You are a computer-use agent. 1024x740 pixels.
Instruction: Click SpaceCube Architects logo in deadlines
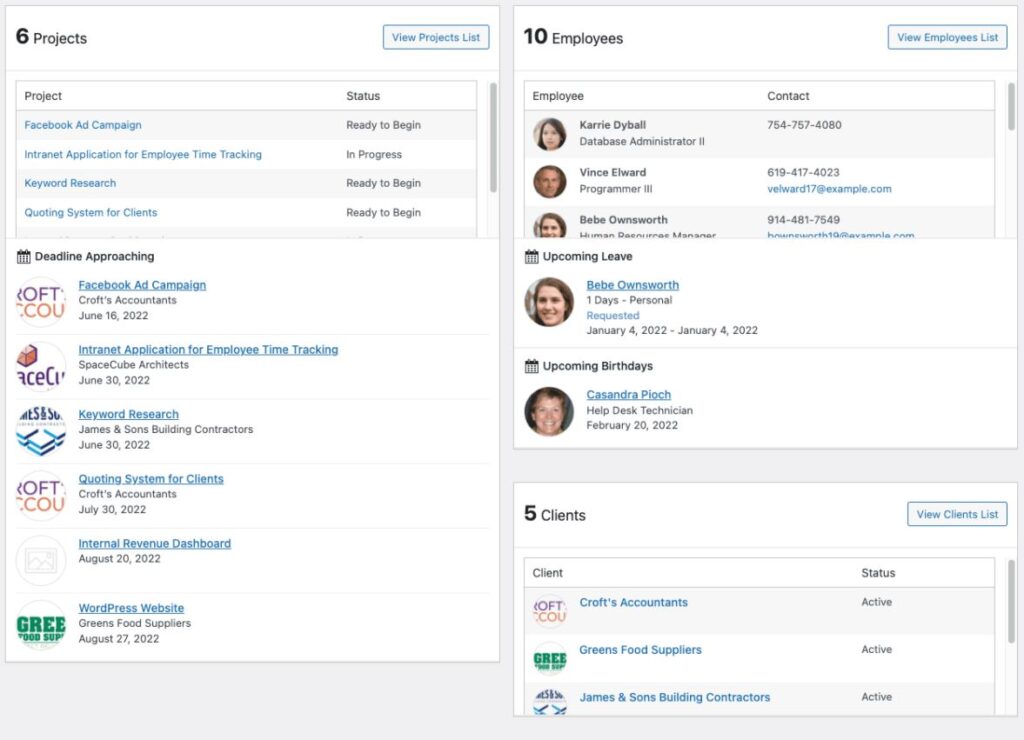(41, 366)
